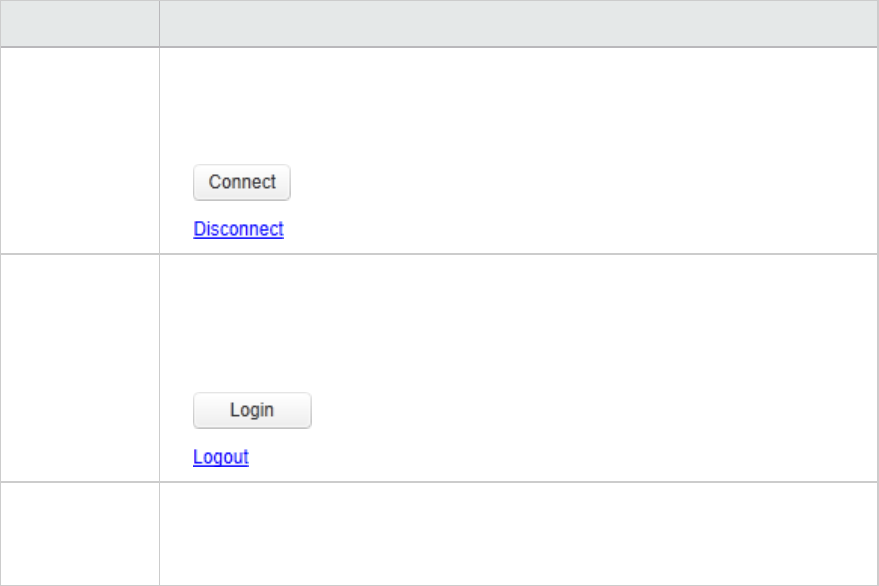Image resolution: width=879 pixels, height=586 pixels.
Task: Select the wide gray header cell
Action: 519,24
